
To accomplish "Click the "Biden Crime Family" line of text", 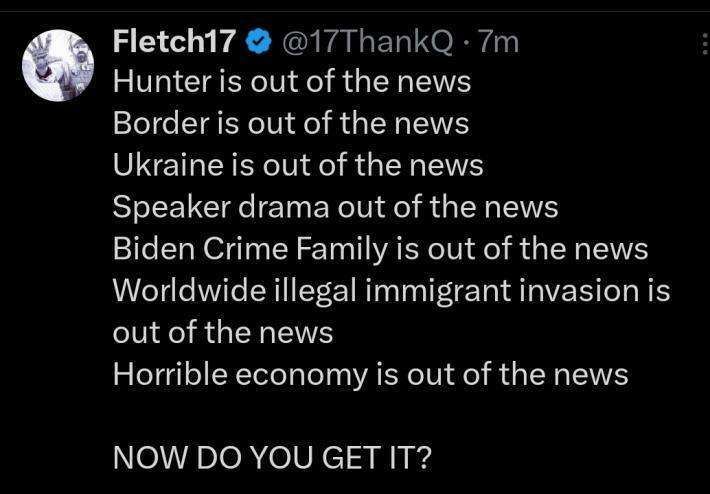I will pyautogui.click(x=380, y=249).
